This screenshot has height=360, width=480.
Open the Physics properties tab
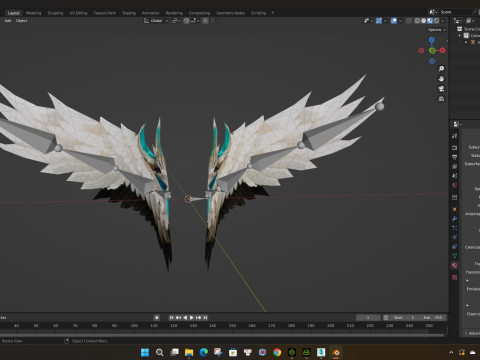click(x=455, y=237)
